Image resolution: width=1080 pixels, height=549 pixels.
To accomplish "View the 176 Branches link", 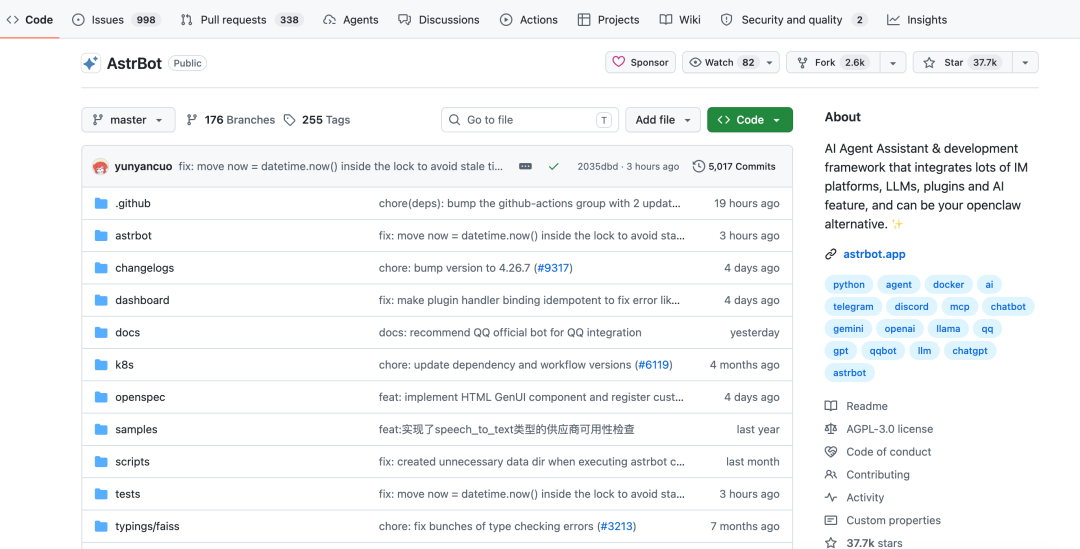I will click(x=231, y=120).
